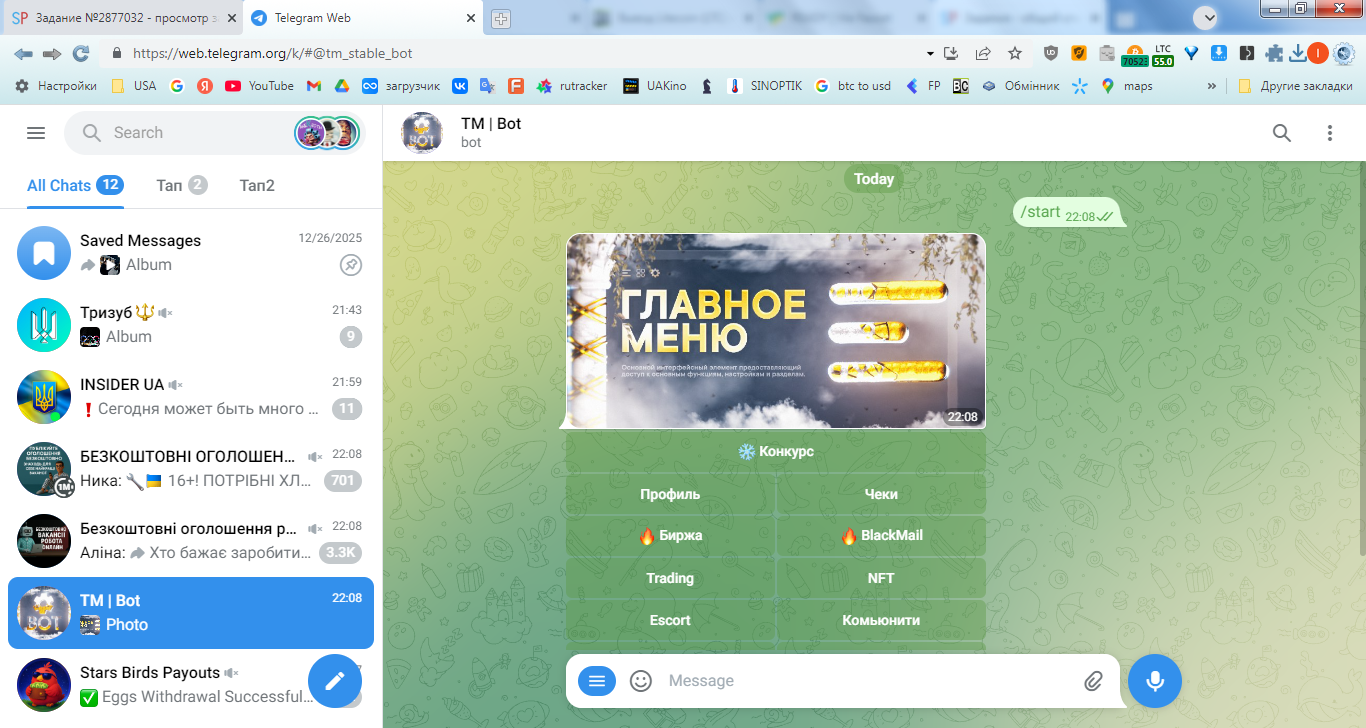Viewport: 1366px width, 728px height.
Task: Open the USA bookmarks folder
Action: coord(134,86)
